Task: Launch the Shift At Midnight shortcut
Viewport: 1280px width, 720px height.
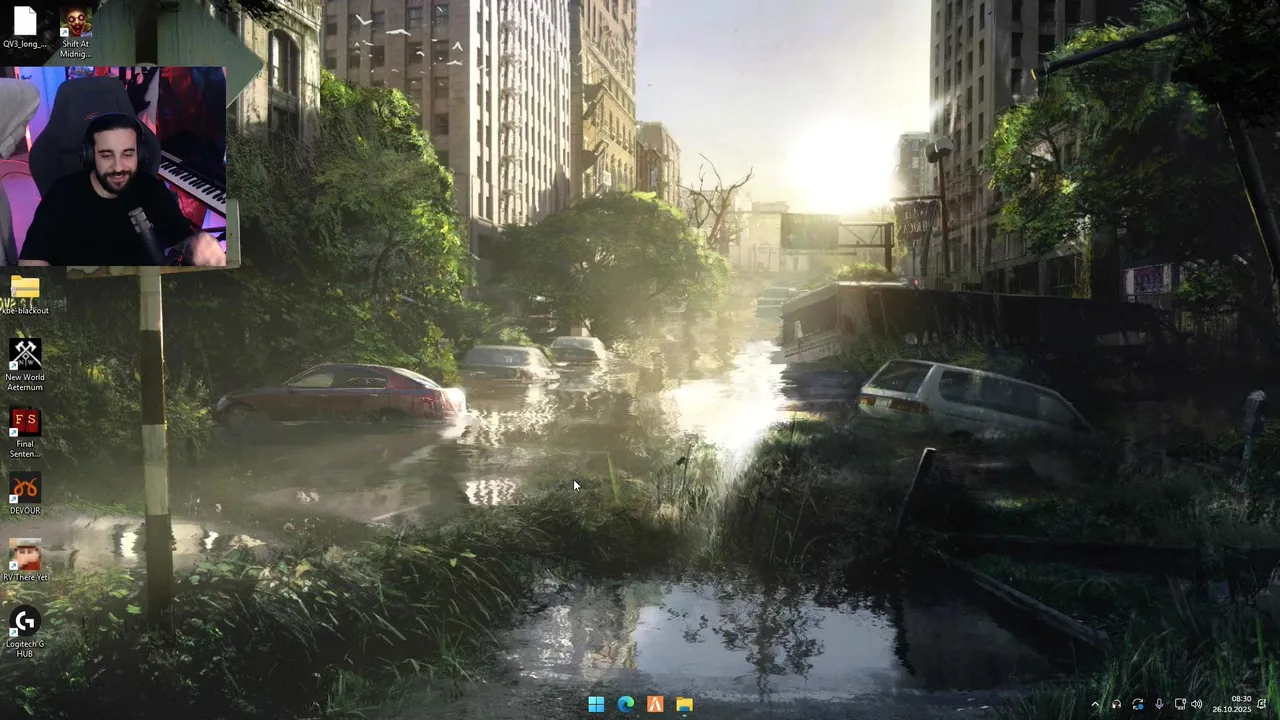Action: pyautogui.click(x=76, y=32)
